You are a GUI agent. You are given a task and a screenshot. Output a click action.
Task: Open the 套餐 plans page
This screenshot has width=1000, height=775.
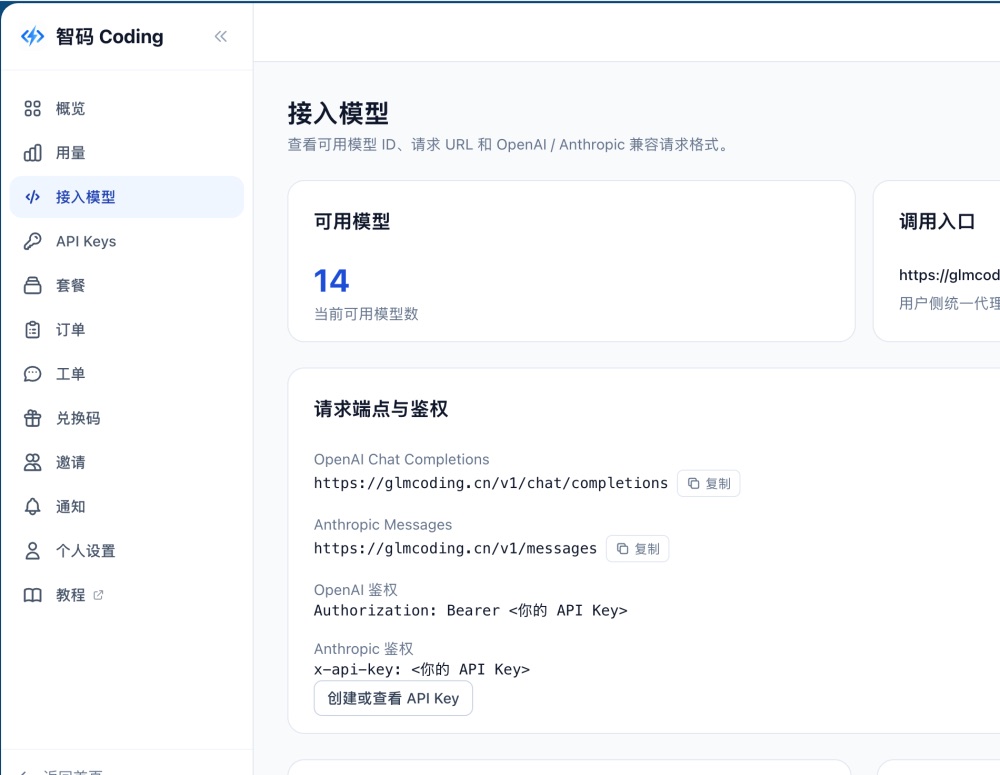click(127, 285)
